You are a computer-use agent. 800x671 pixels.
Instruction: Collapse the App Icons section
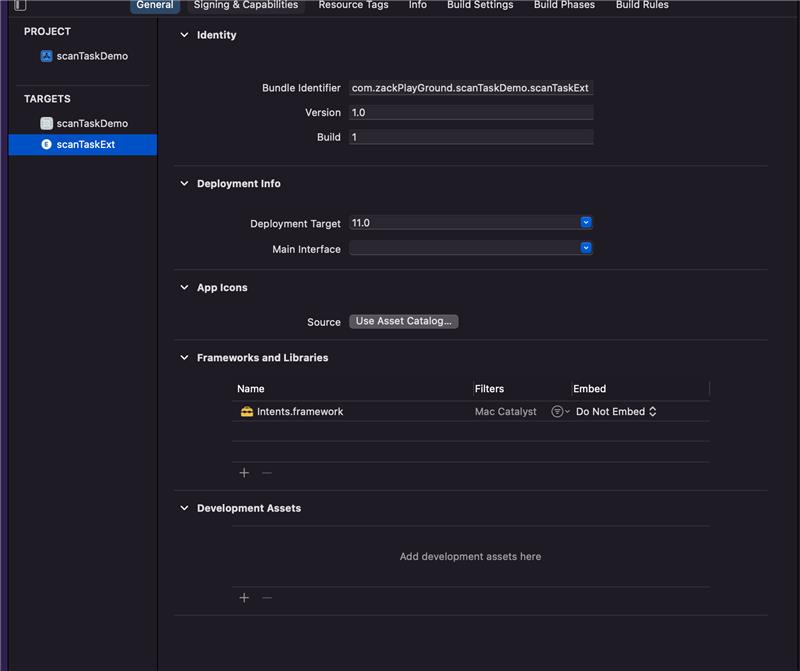point(184,287)
